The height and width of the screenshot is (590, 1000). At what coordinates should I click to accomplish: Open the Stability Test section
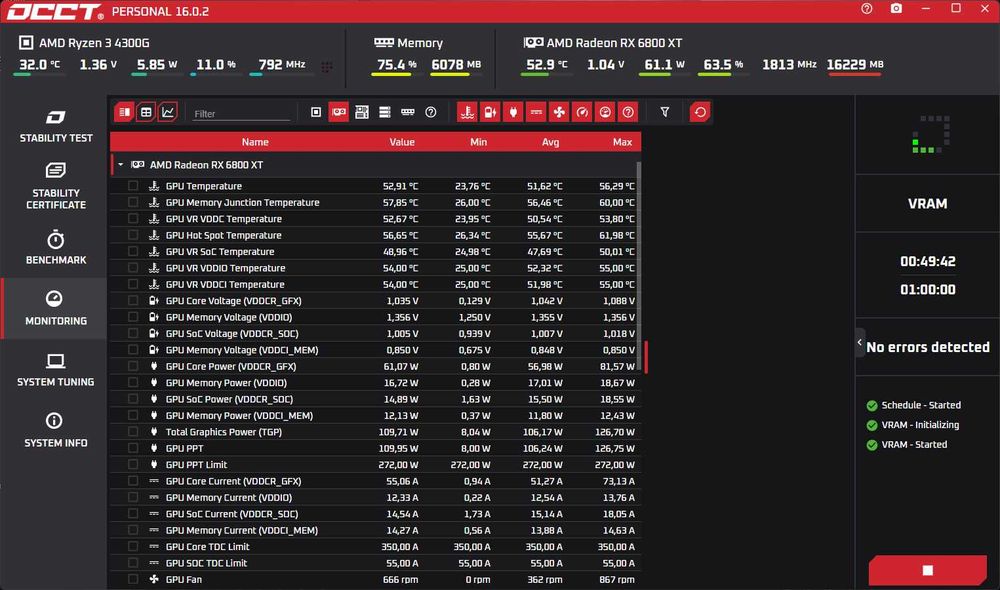(55, 126)
